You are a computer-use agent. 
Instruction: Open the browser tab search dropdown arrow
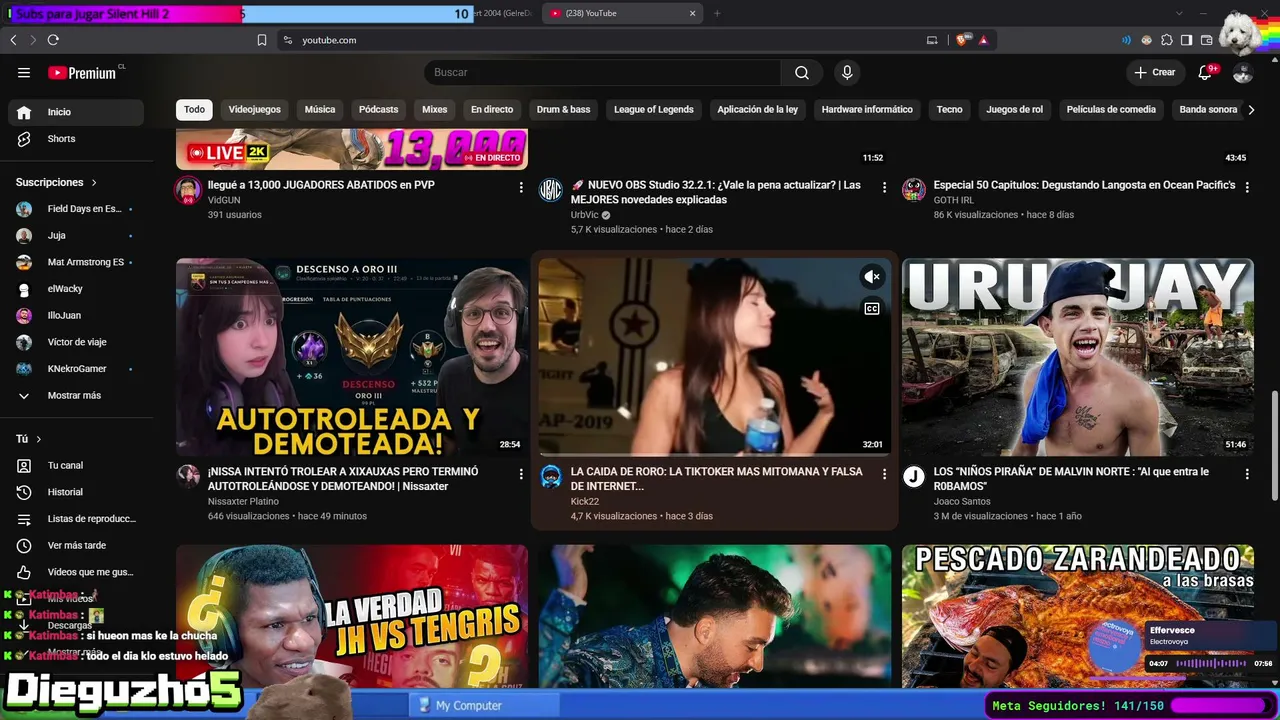click(x=1179, y=13)
